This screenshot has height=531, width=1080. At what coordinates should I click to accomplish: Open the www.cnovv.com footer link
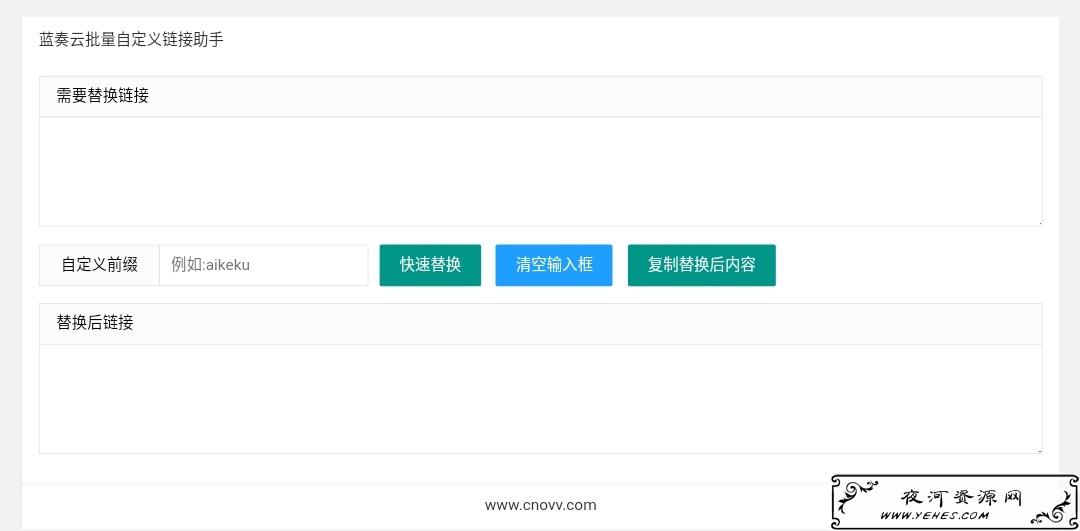pyautogui.click(x=541, y=506)
